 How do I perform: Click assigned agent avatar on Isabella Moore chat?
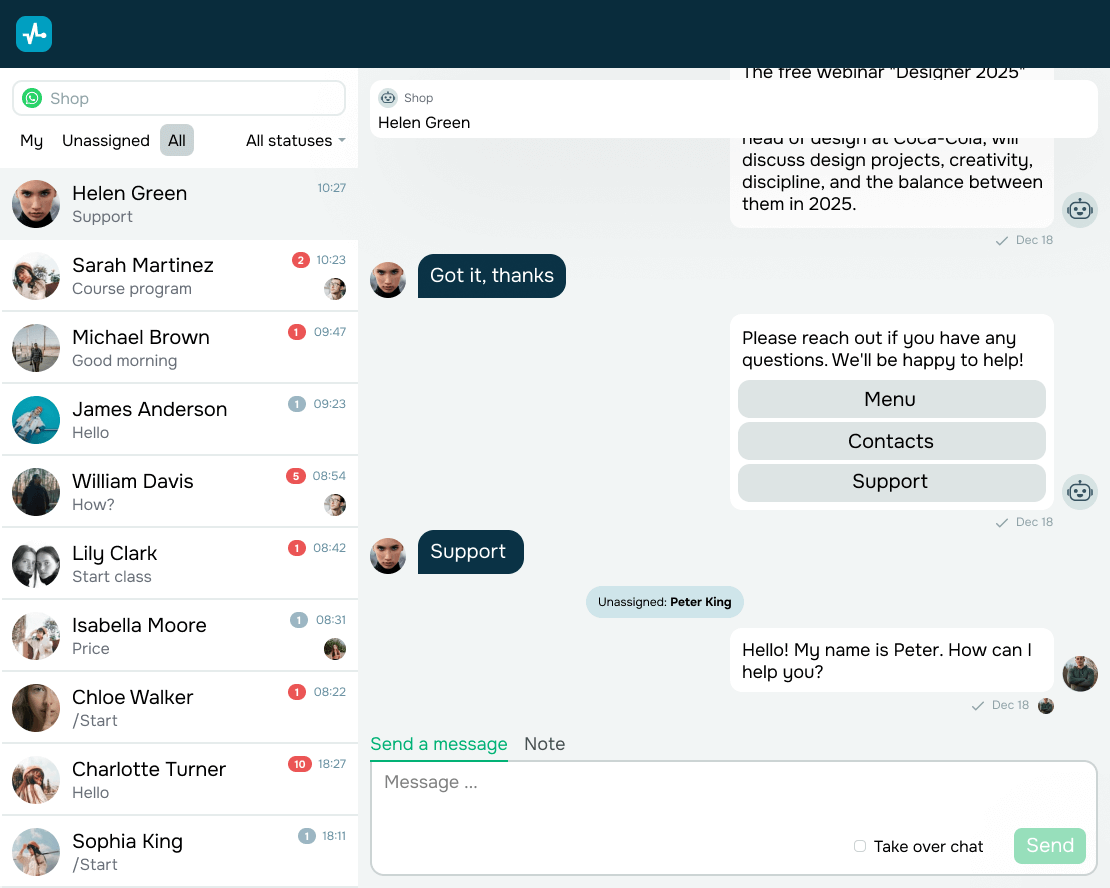[335, 648]
